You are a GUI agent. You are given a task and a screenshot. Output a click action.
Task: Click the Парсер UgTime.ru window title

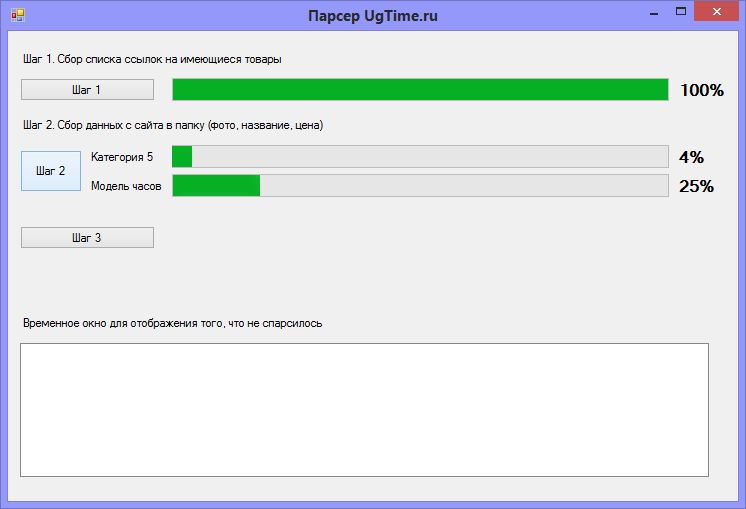pos(373,16)
